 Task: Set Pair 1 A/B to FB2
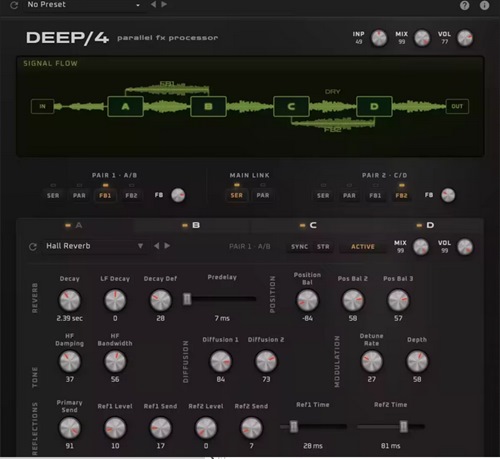point(131,195)
